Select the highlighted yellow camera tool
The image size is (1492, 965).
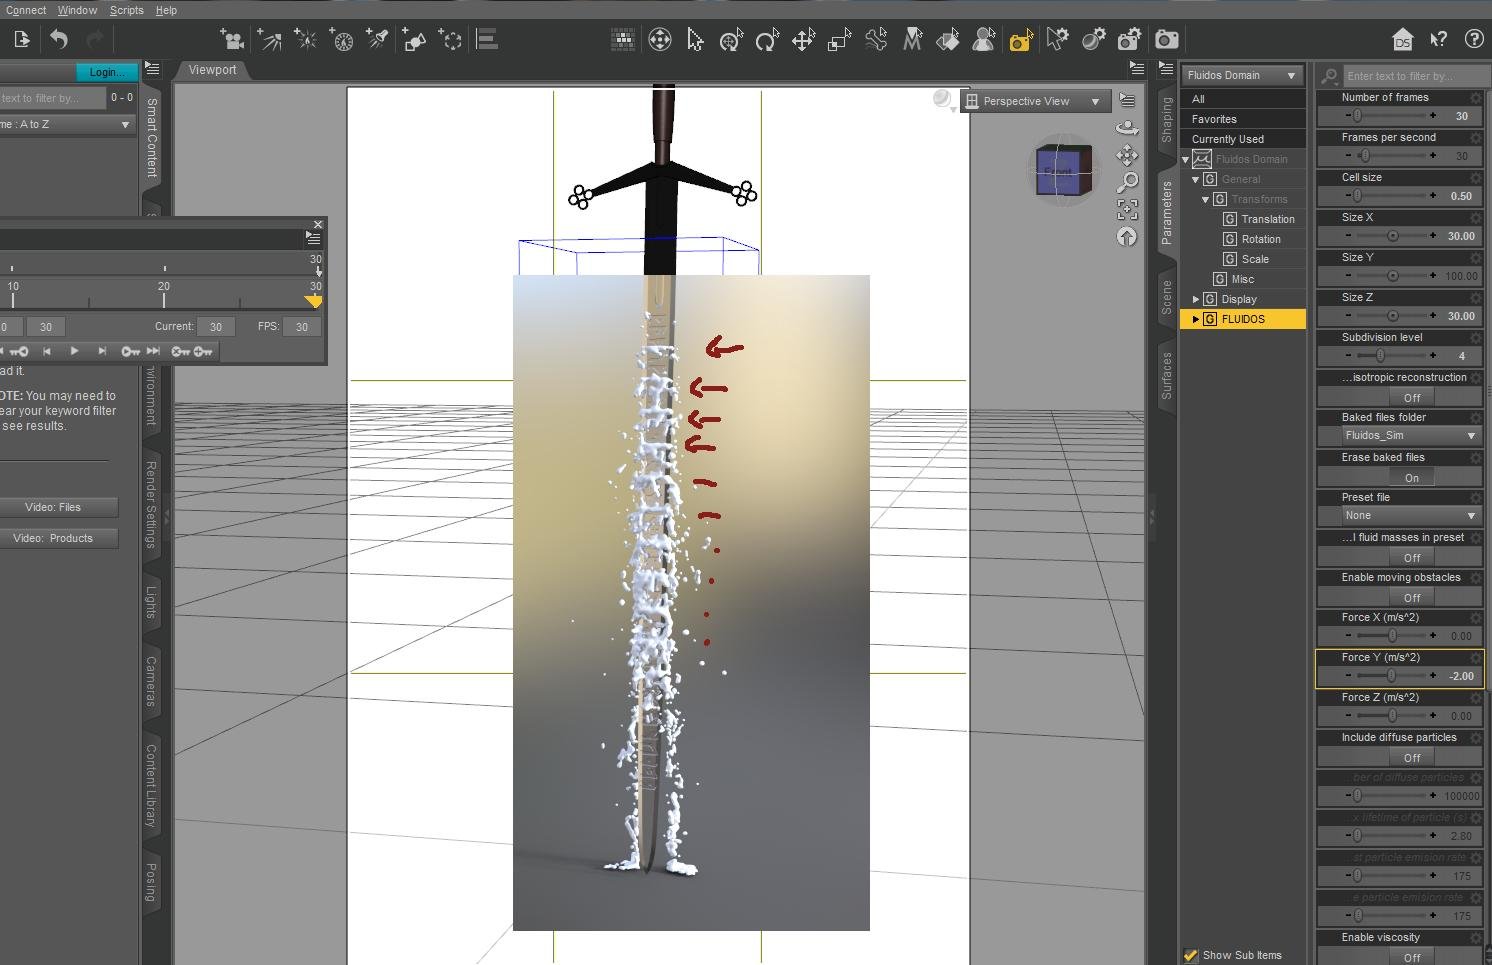coord(1020,40)
